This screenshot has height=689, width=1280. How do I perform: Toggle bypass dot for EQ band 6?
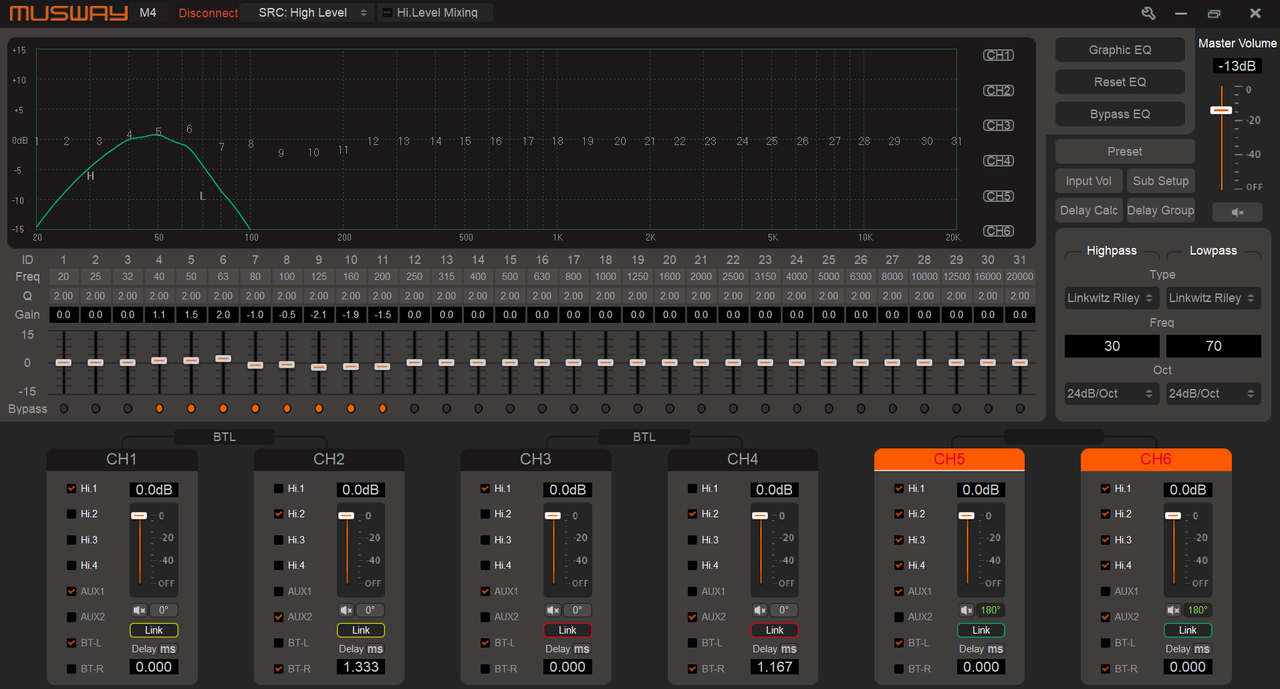point(223,408)
